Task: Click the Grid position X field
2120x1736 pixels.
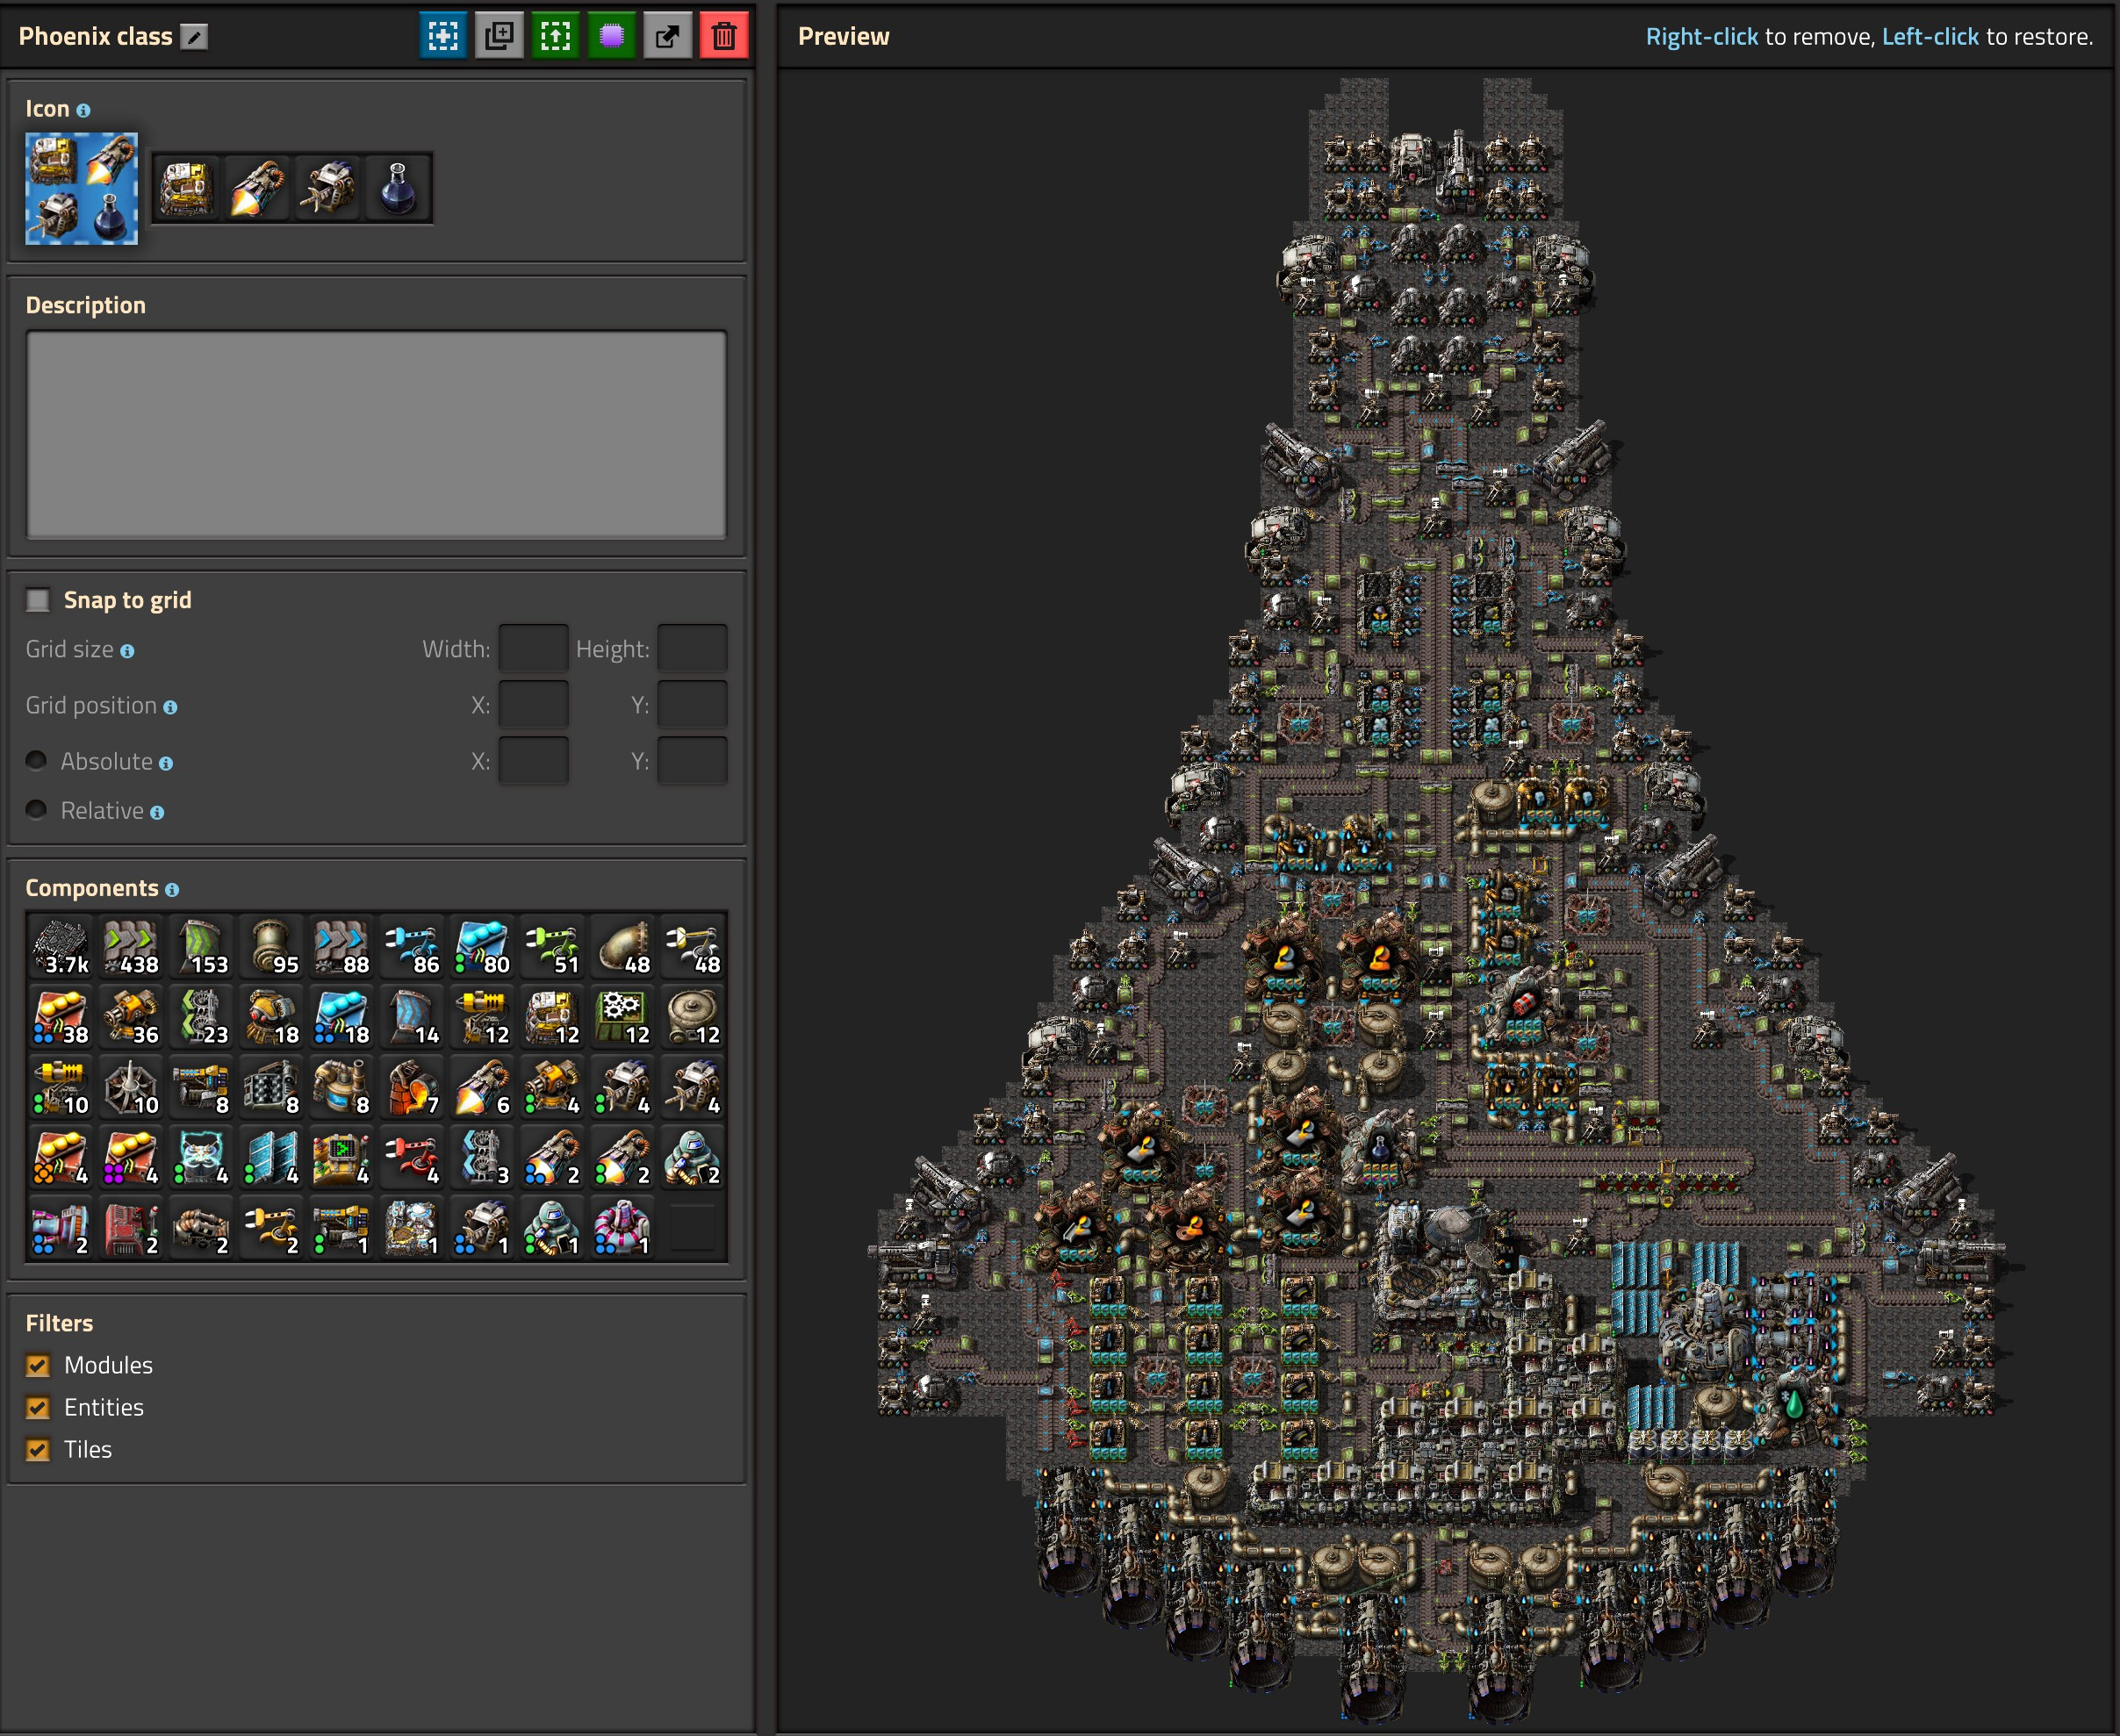Action: click(533, 704)
